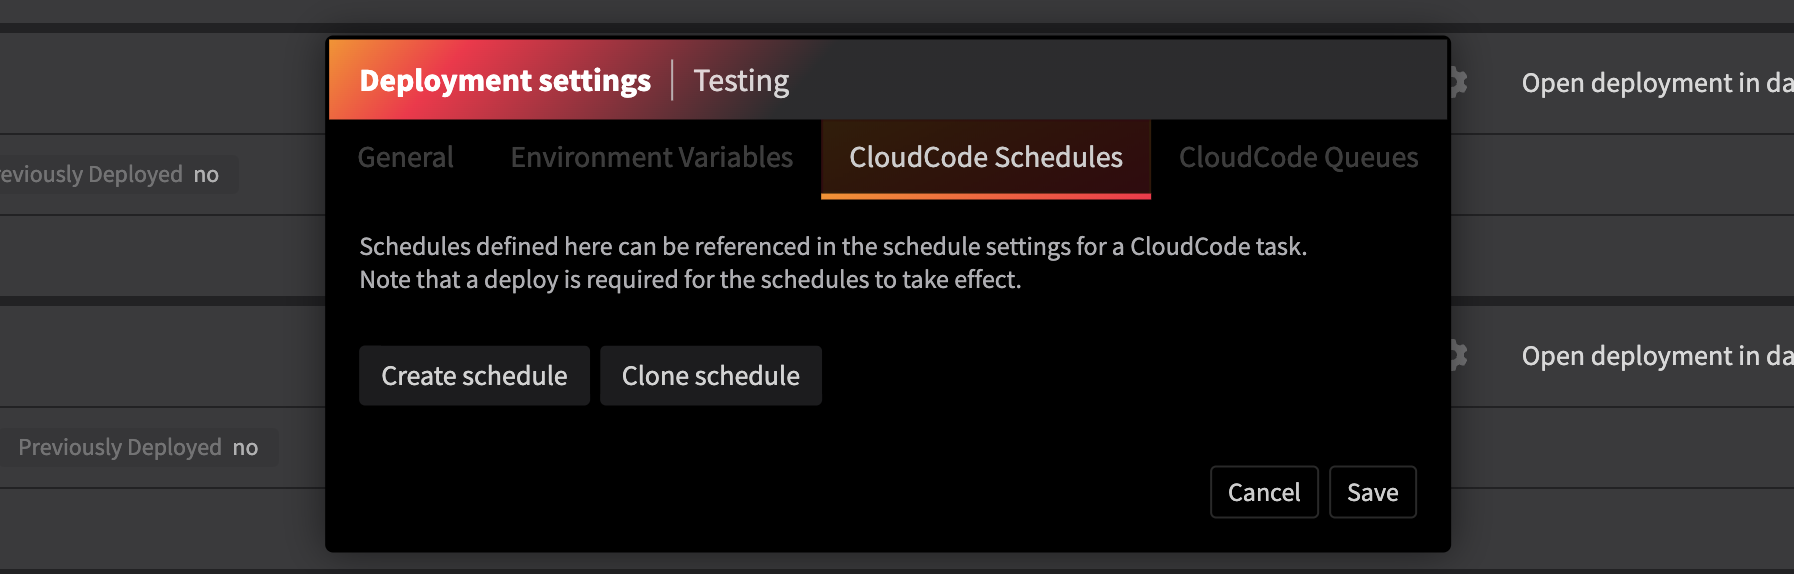Click the Clone schedule button
1794x574 pixels.
click(x=710, y=376)
